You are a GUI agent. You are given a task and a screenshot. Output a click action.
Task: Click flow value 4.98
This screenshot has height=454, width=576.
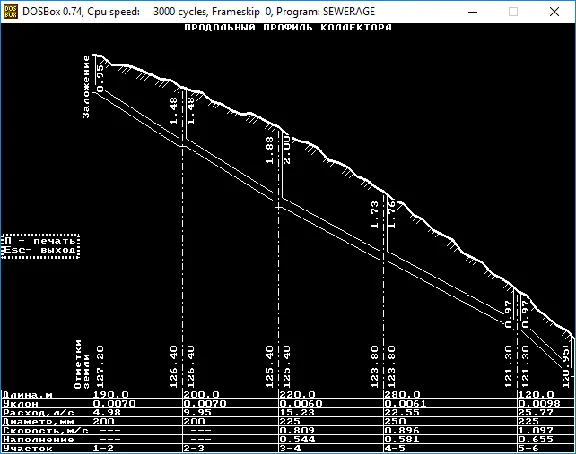point(107,412)
